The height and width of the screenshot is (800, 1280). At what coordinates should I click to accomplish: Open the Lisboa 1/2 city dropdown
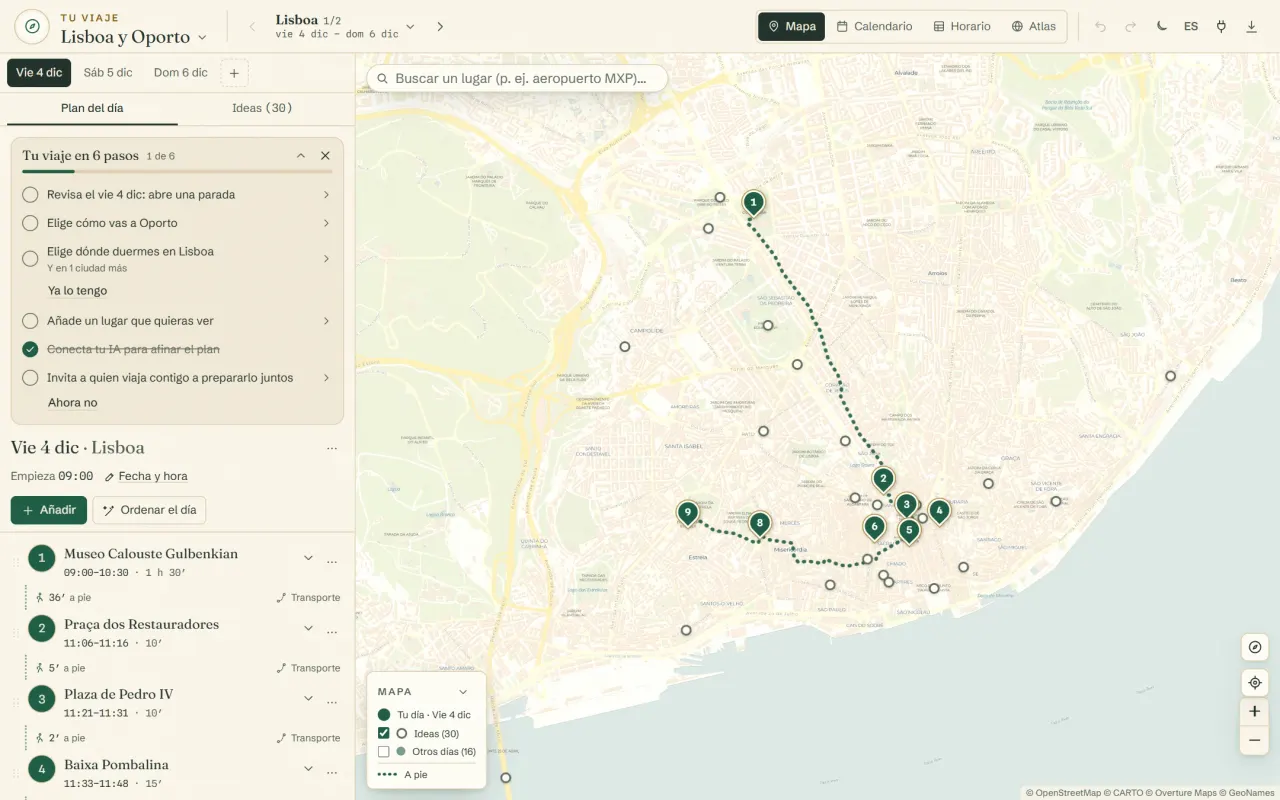click(345, 27)
